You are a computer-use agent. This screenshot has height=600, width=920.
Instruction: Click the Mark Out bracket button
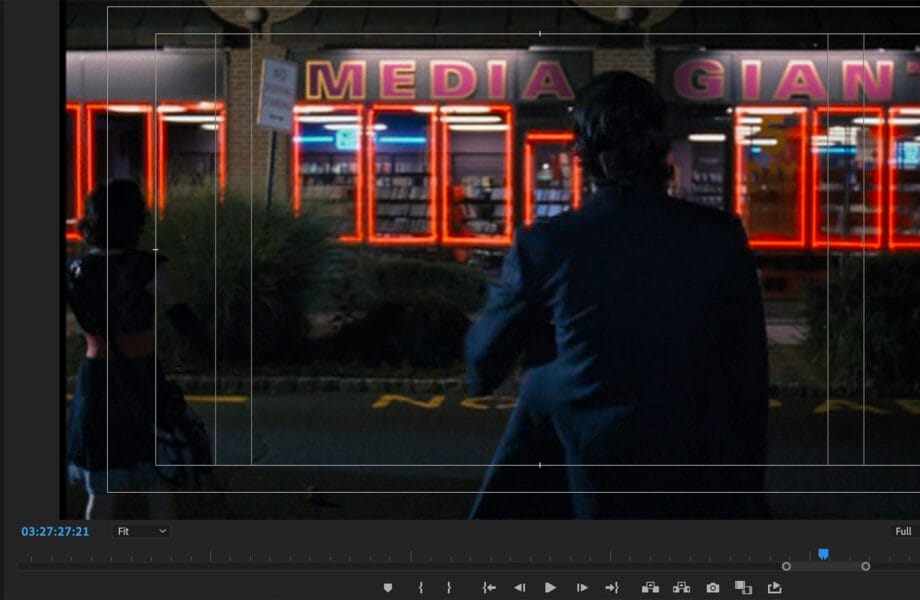tap(449, 587)
